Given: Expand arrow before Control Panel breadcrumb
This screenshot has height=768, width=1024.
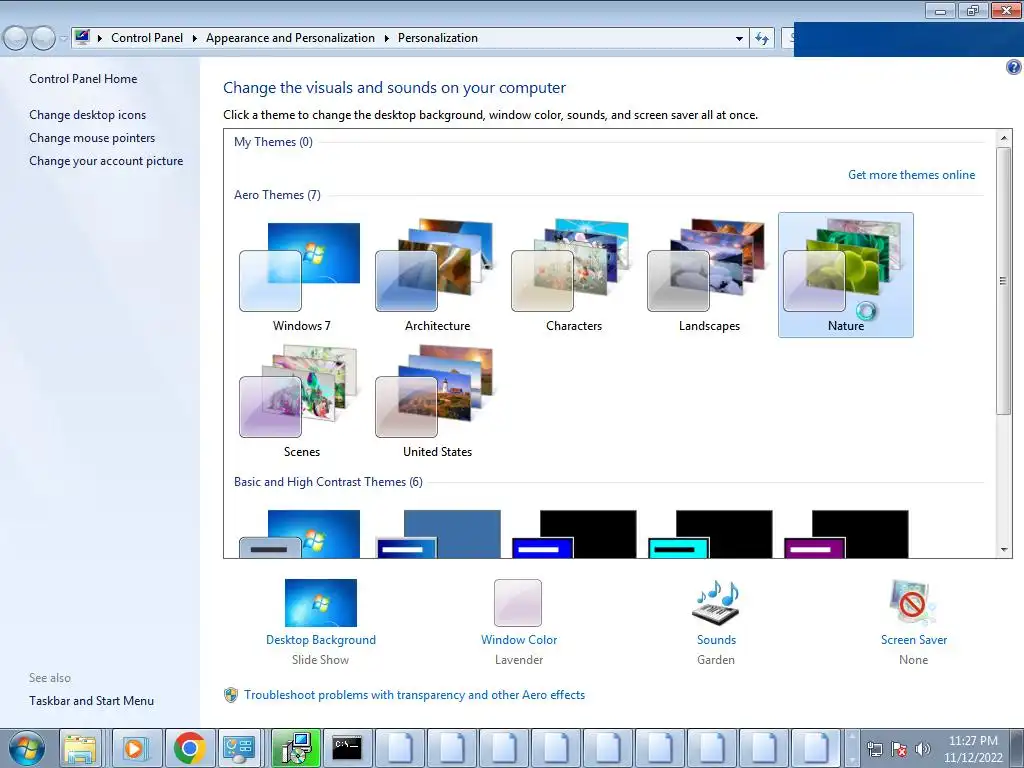Looking at the screenshot, I should (x=100, y=39).
